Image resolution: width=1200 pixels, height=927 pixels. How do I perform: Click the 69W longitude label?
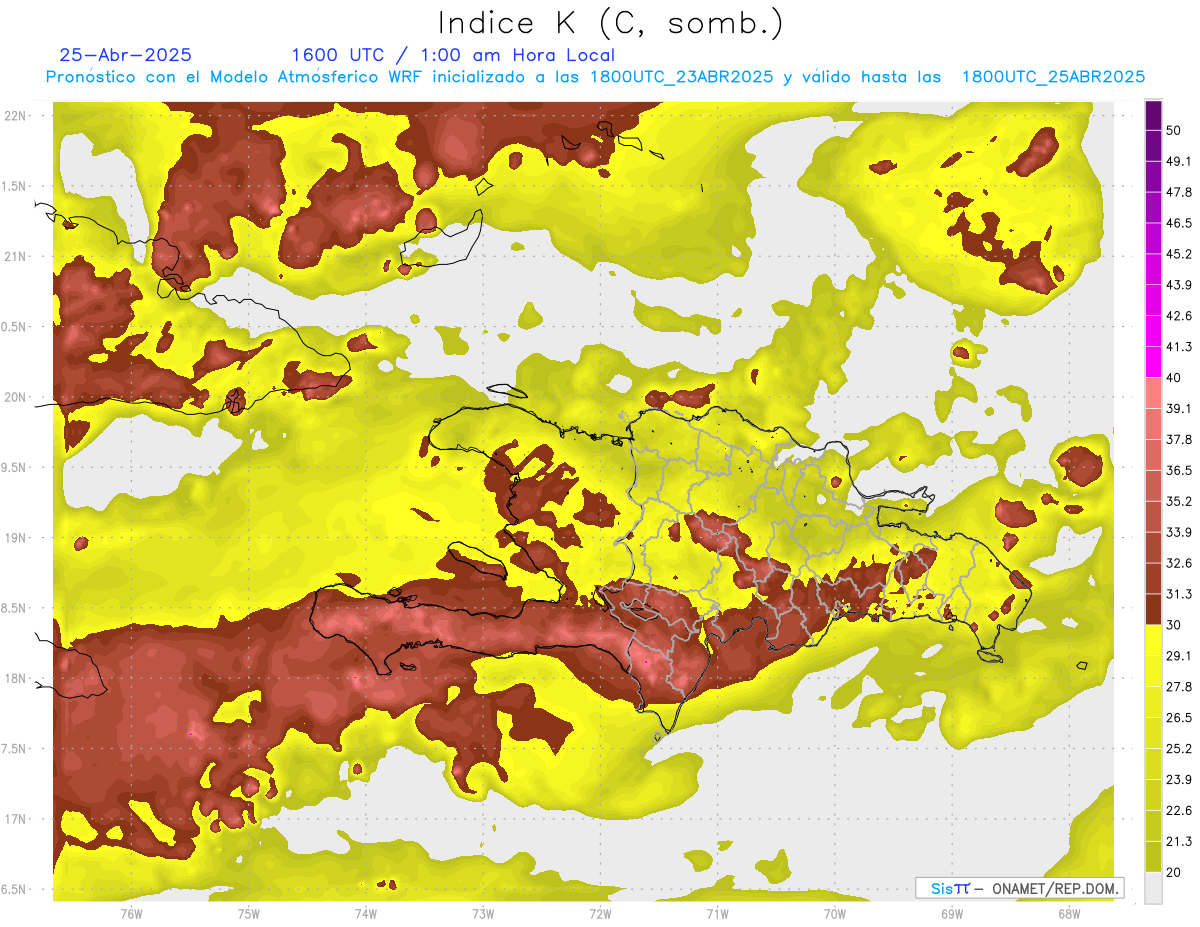click(952, 914)
